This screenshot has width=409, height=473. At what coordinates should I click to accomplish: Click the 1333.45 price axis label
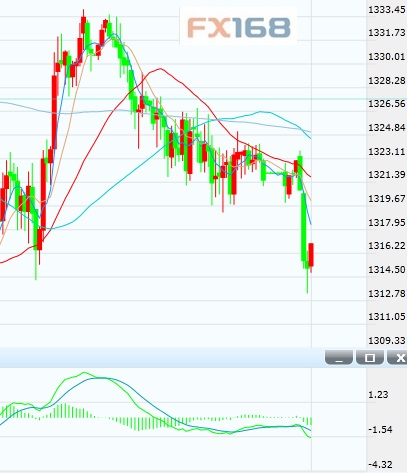[x=387, y=10]
